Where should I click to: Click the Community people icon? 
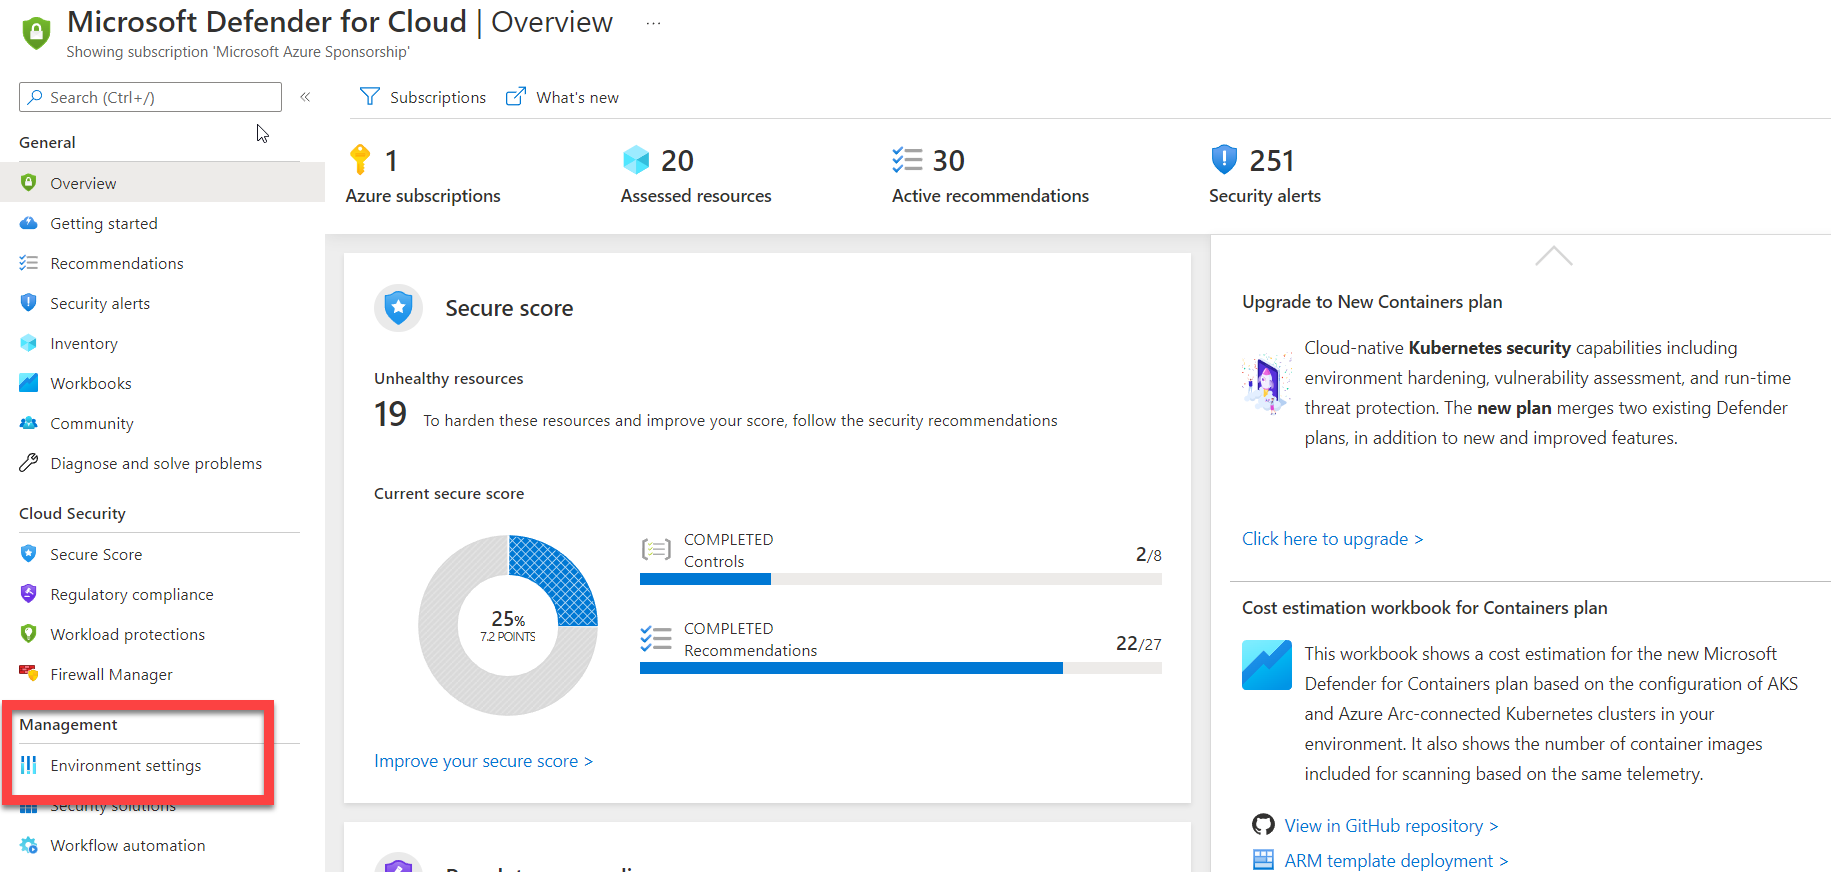point(29,423)
